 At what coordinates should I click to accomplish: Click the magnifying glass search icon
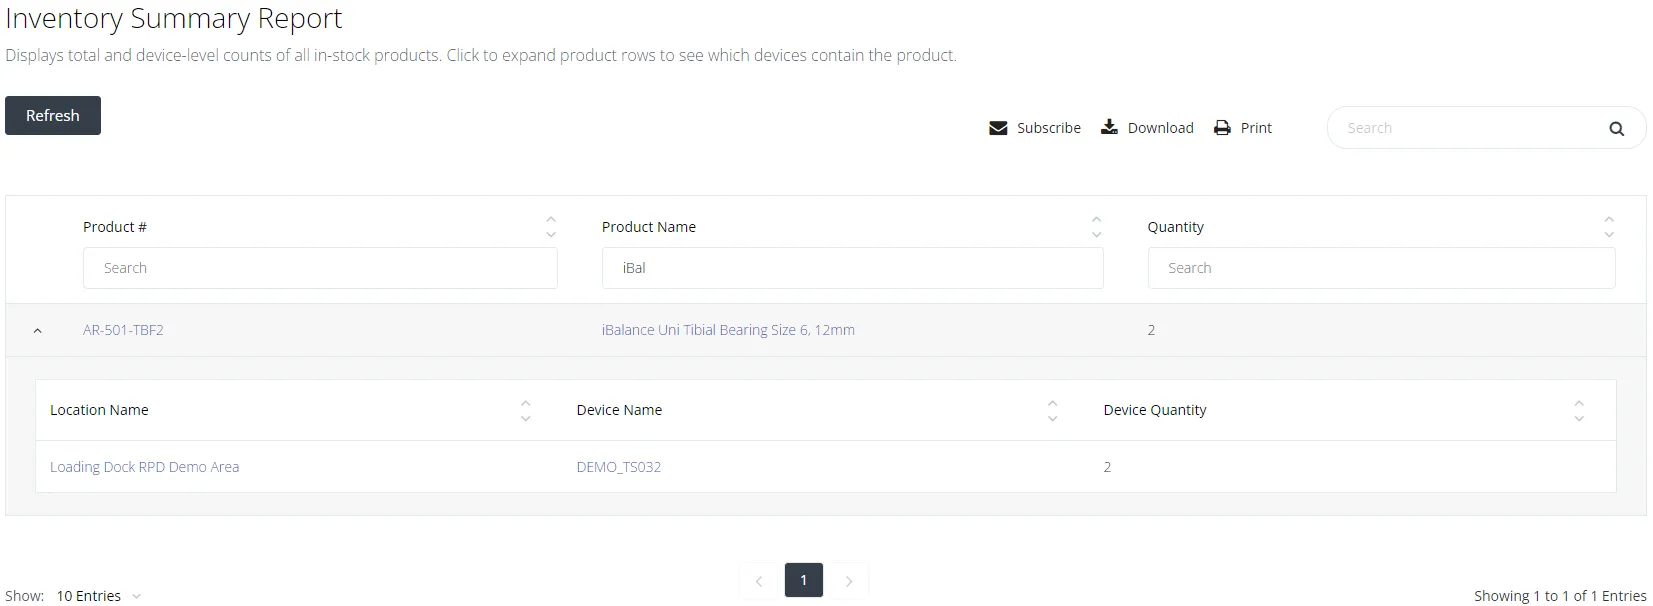pyautogui.click(x=1616, y=128)
